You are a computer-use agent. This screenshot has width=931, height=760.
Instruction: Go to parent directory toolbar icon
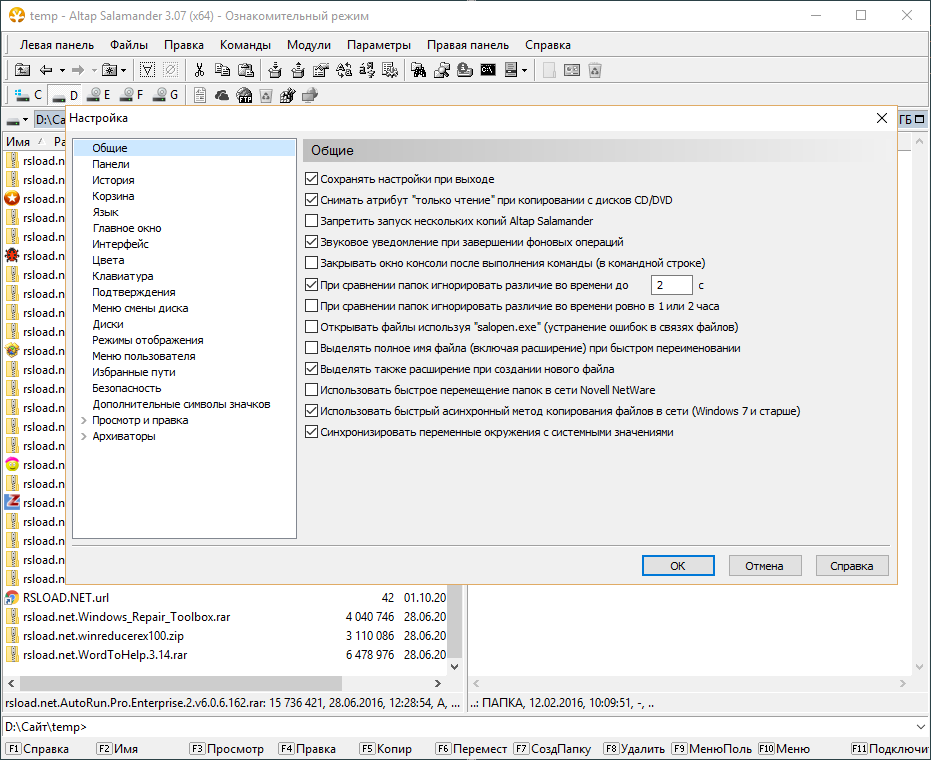tap(22, 70)
